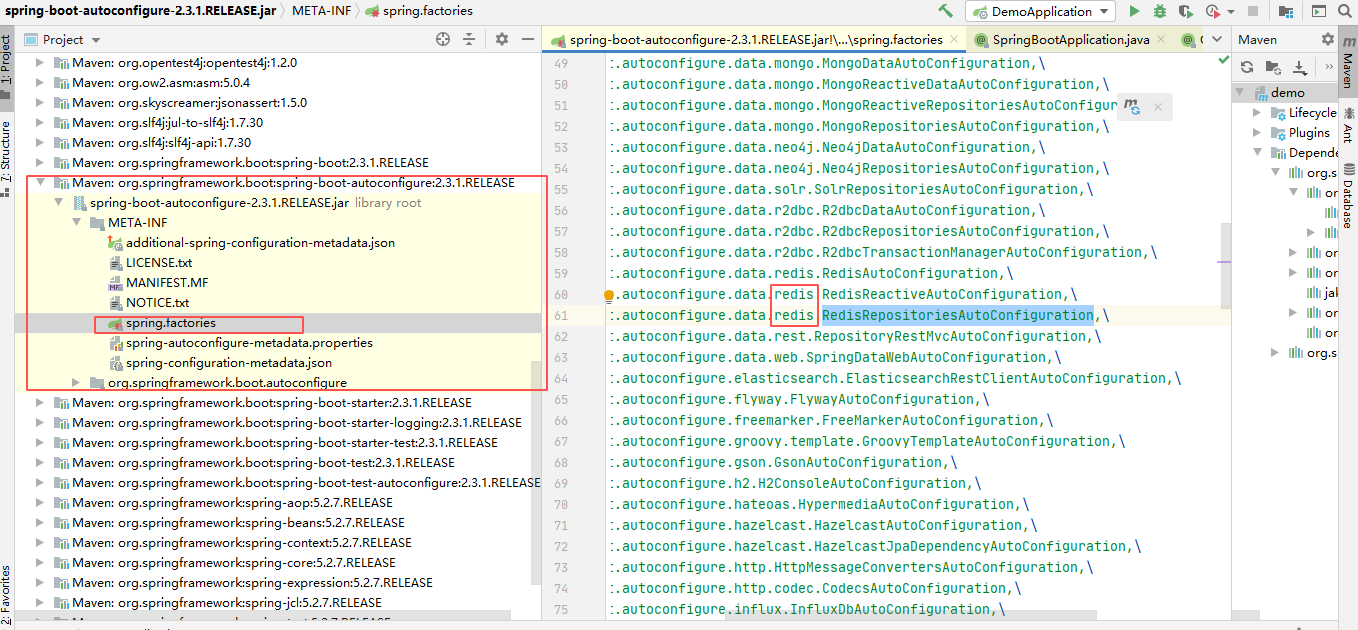
Task: Expand the org.springframework.boot.autoconfigure package
Action: pyautogui.click(x=77, y=383)
